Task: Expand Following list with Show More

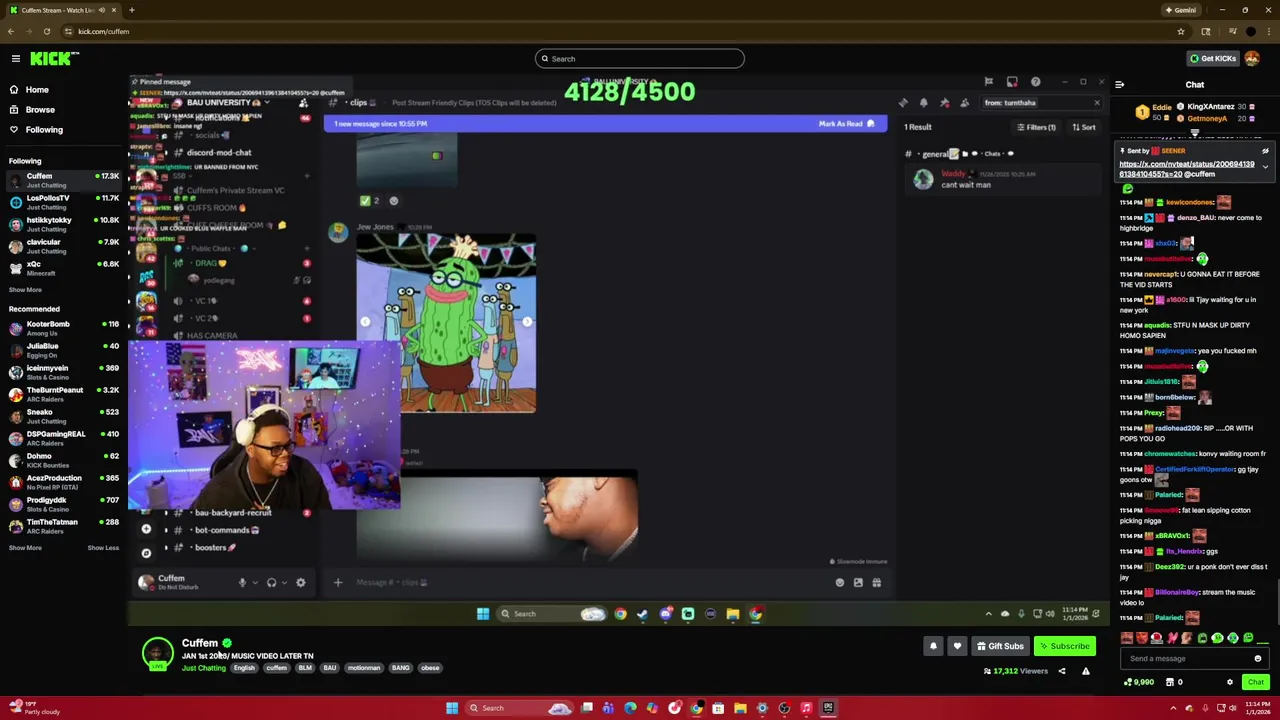Action: (x=25, y=290)
